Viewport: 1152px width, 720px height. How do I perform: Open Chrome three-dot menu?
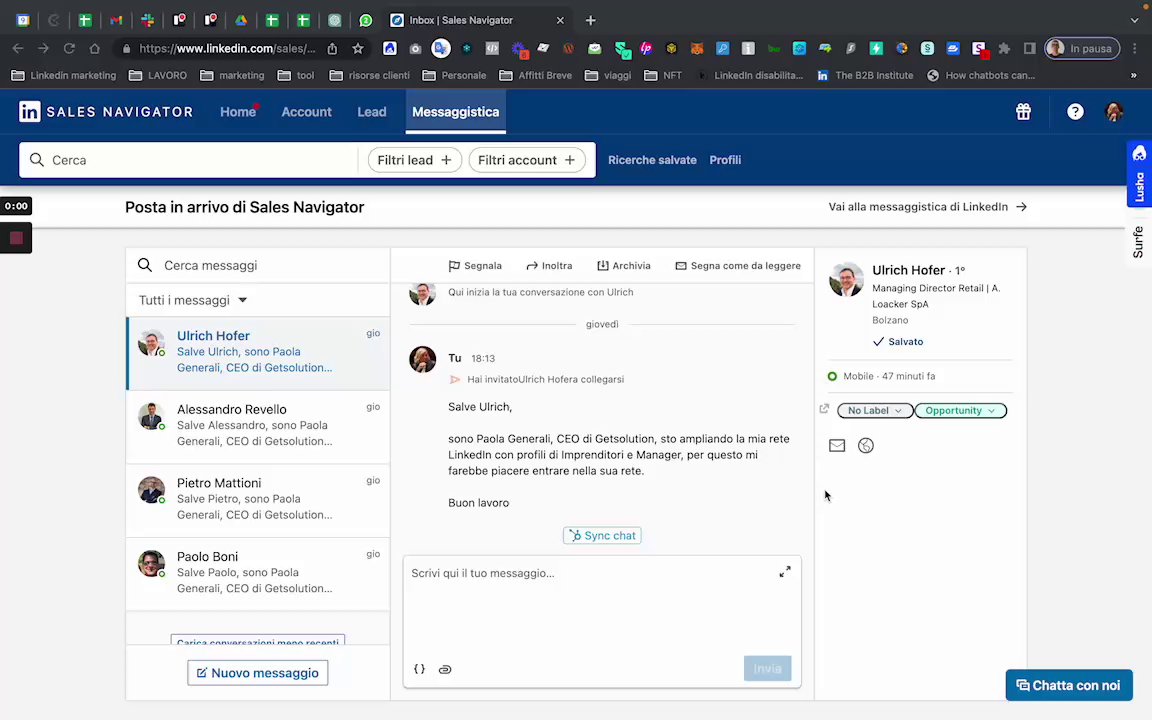click(x=1135, y=48)
